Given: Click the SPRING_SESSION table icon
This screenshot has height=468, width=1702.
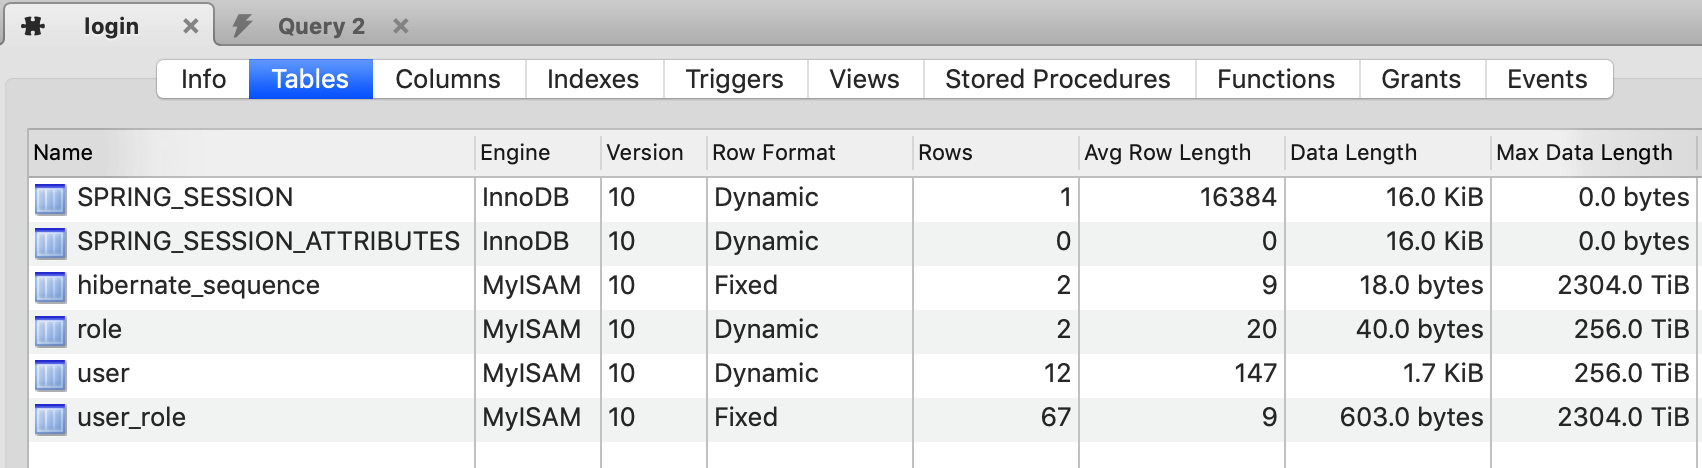Looking at the screenshot, I should tap(50, 199).
